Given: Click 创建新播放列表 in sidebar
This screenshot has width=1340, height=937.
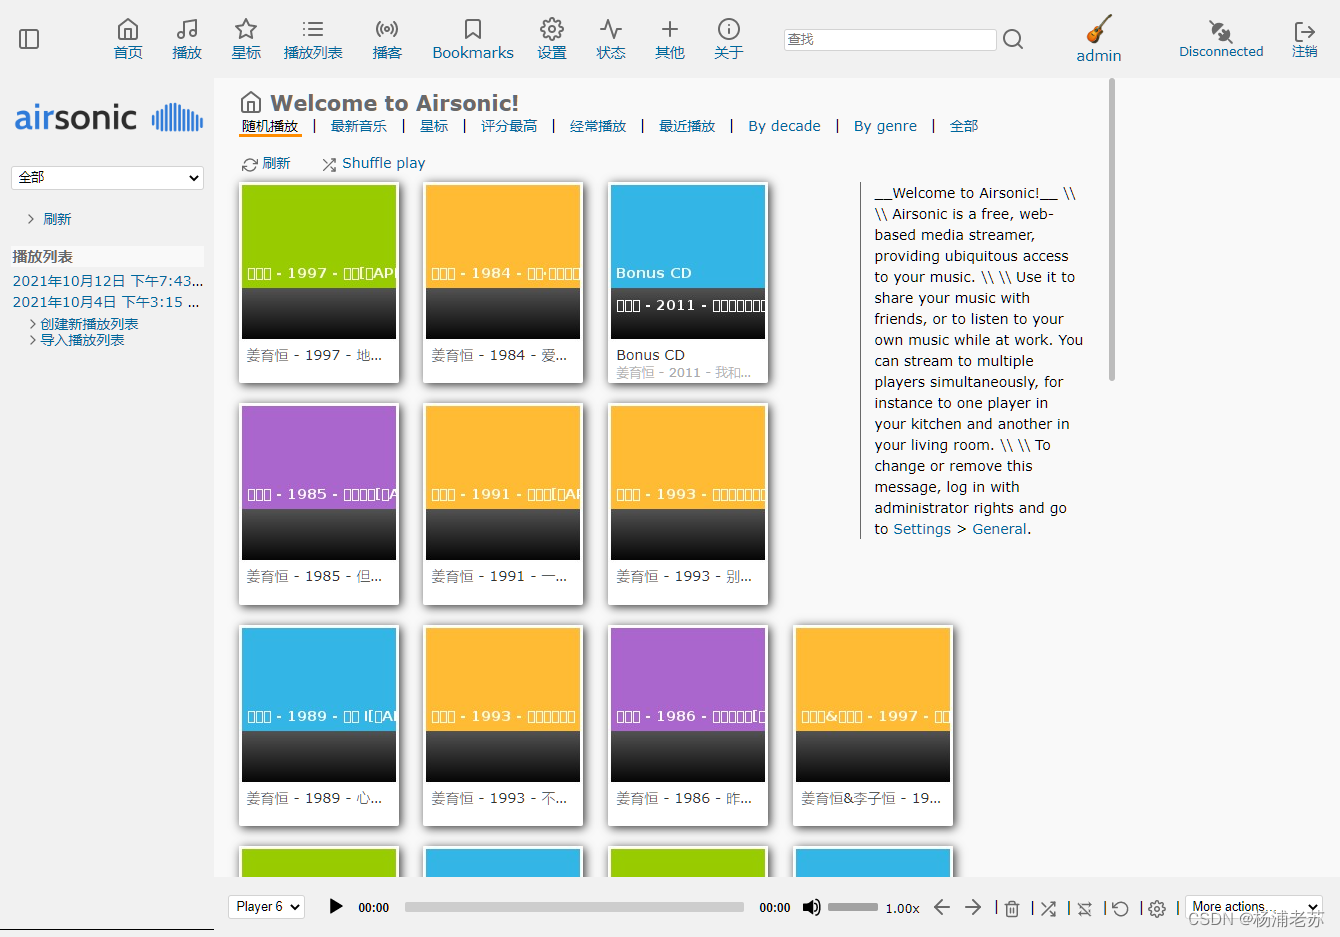Looking at the screenshot, I should [x=89, y=324].
